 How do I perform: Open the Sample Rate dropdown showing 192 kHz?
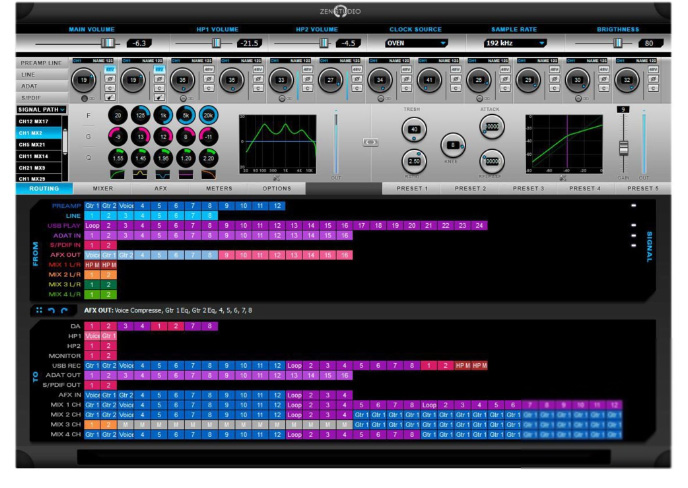pos(515,43)
